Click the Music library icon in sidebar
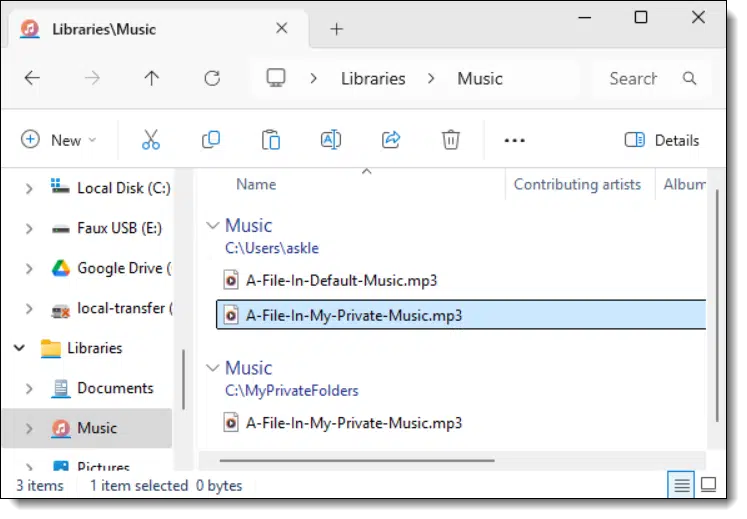This screenshot has width=747, height=519. pos(61,428)
